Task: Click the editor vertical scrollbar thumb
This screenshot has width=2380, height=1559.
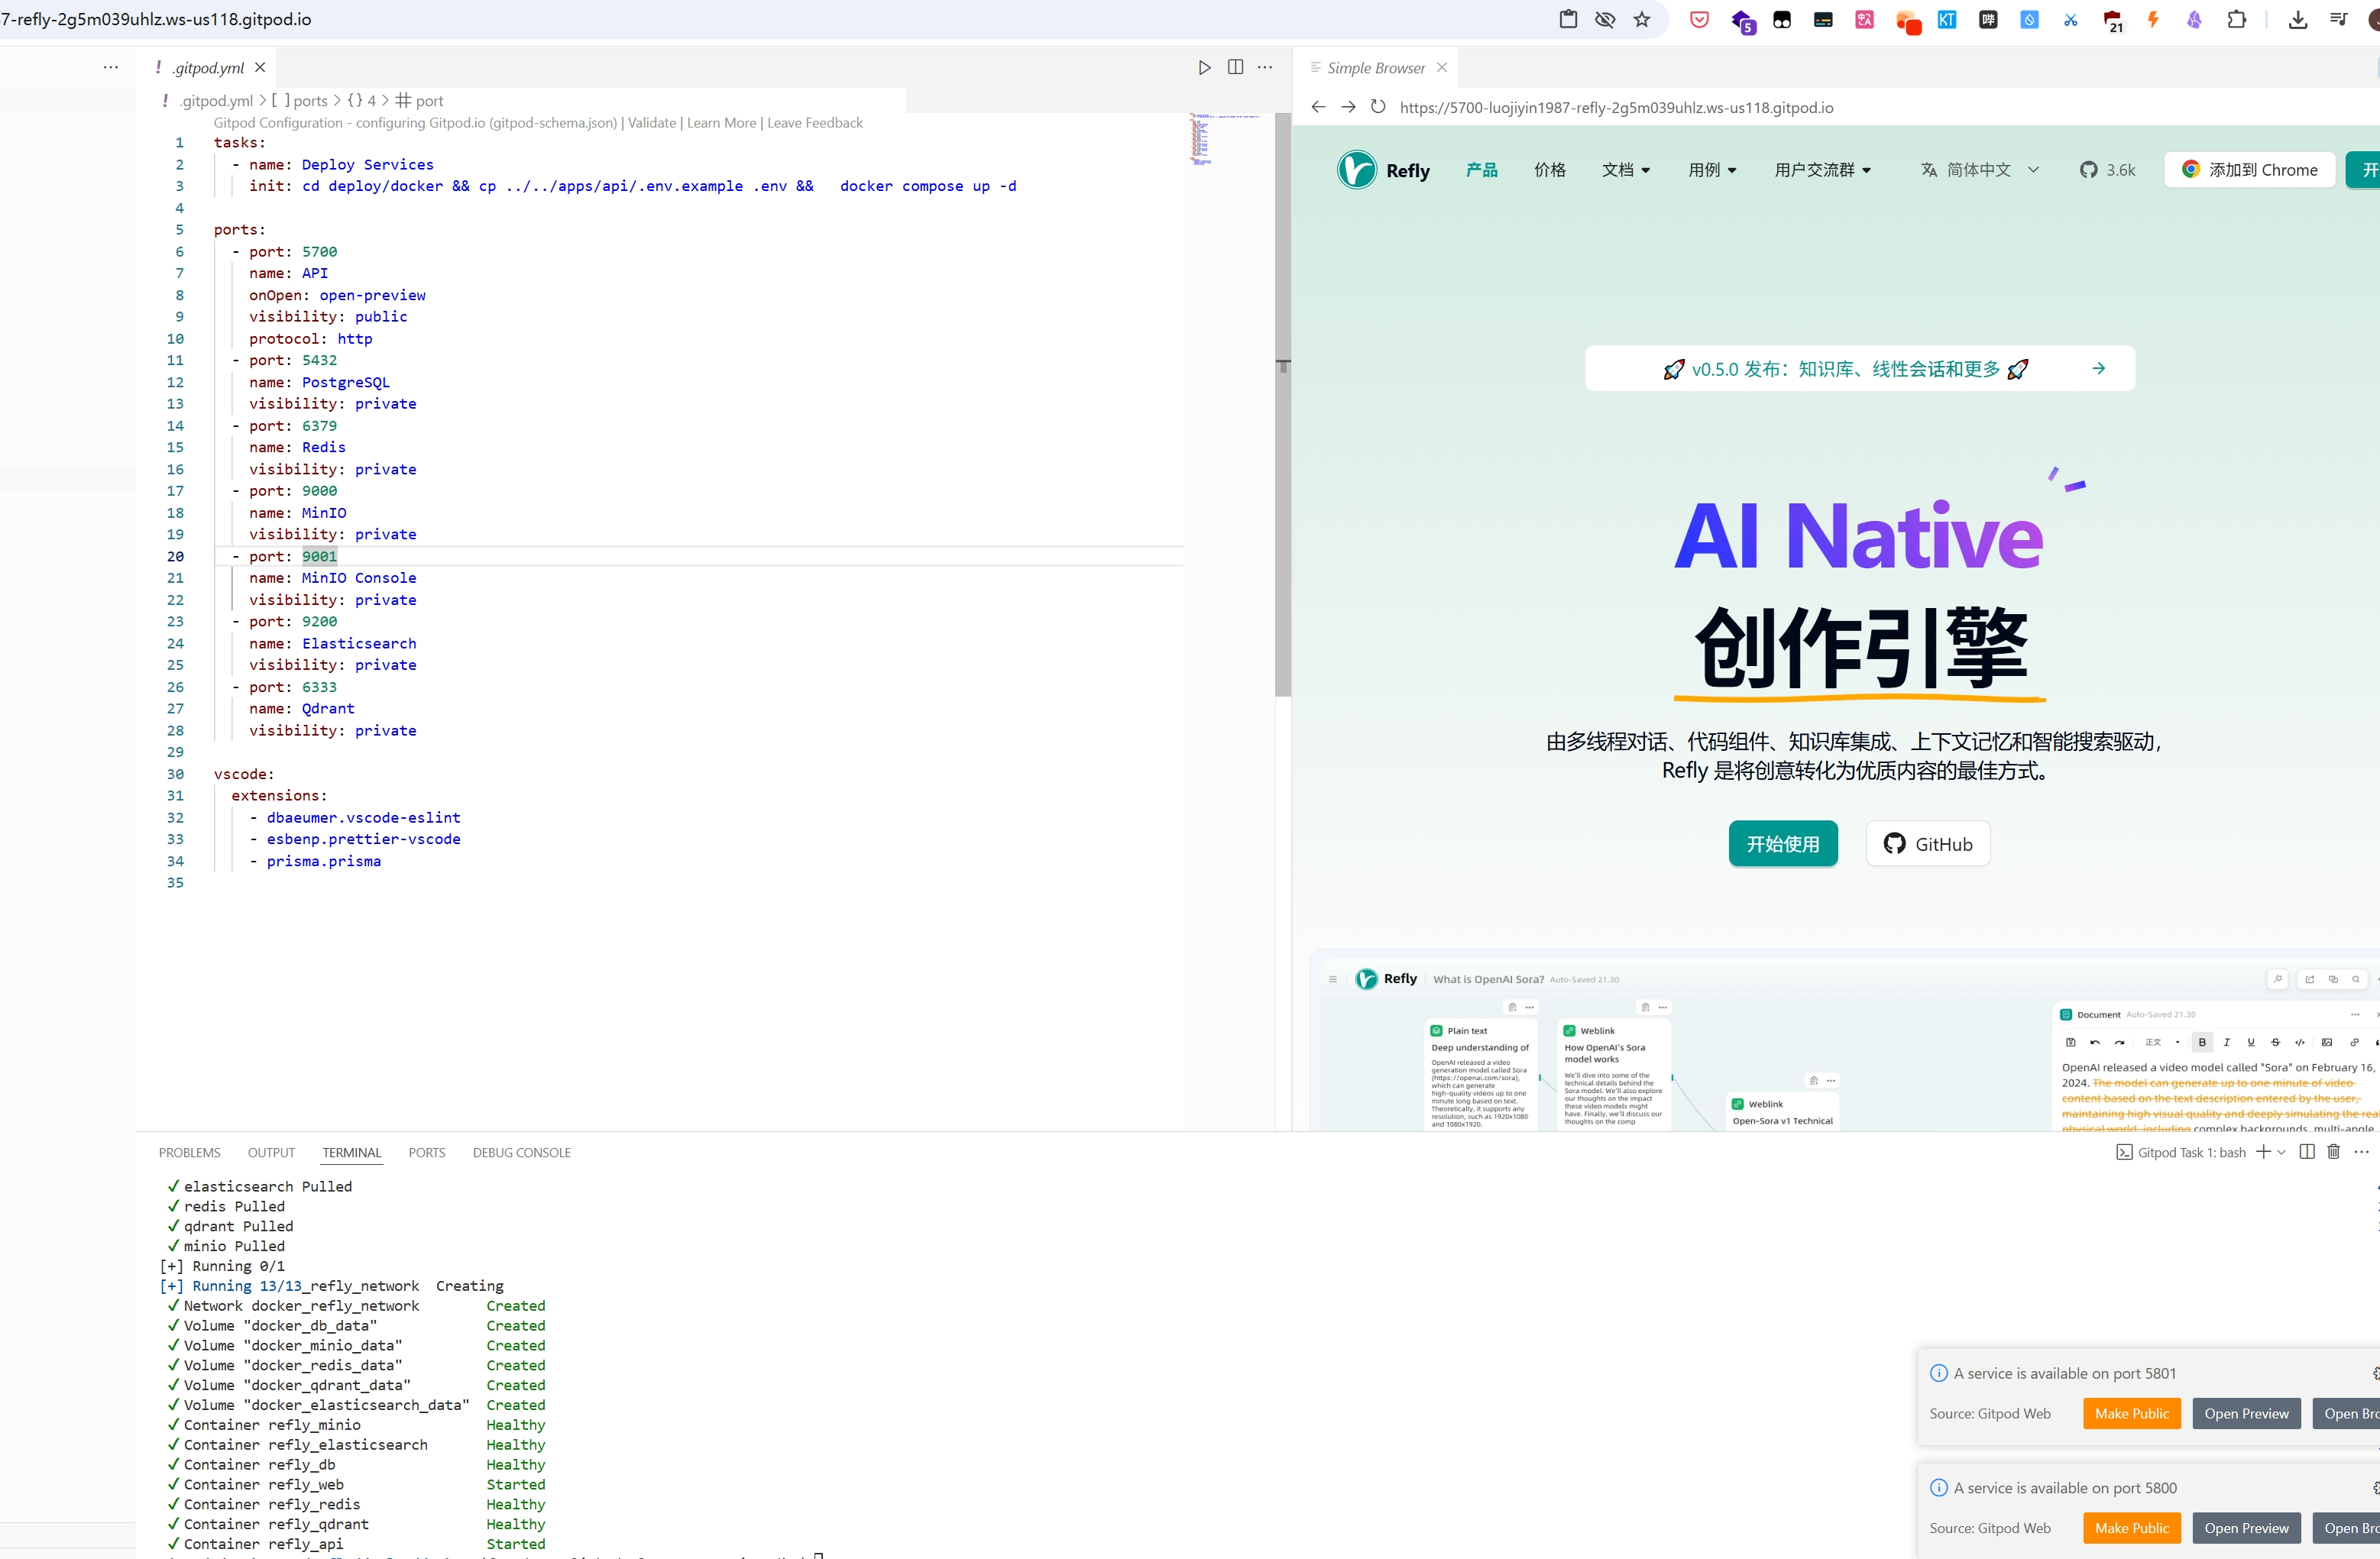Action: click(1283, 405)
